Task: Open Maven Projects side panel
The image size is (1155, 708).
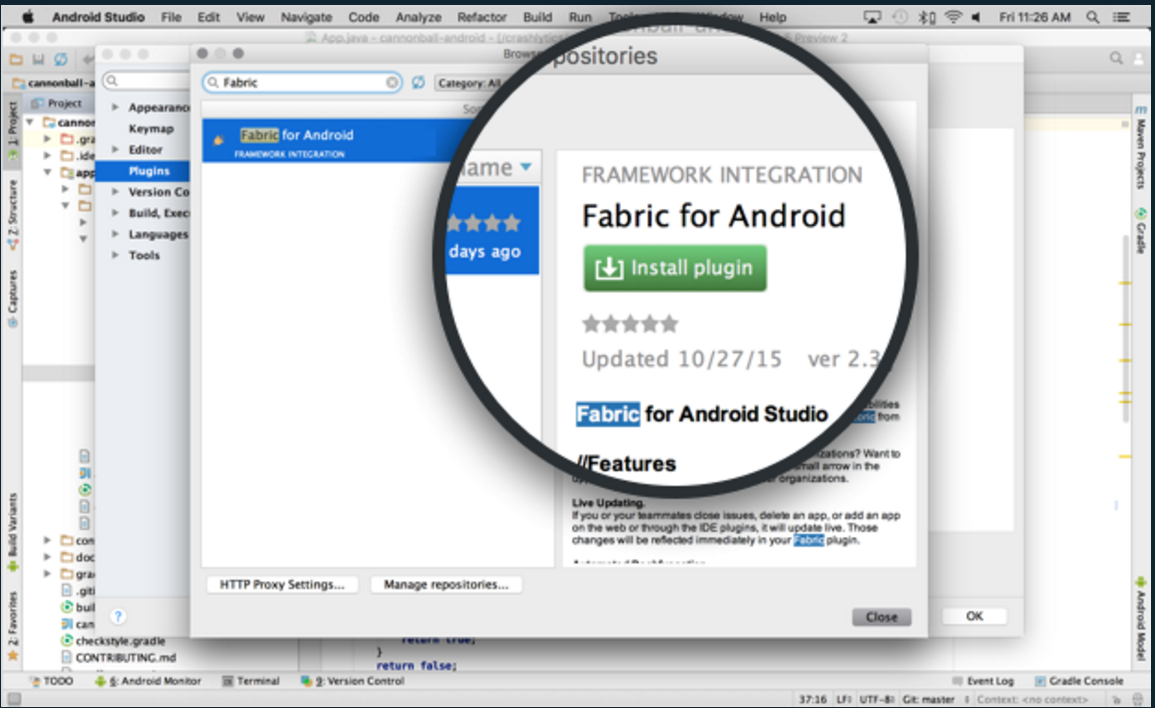Action: (1141, 147)
